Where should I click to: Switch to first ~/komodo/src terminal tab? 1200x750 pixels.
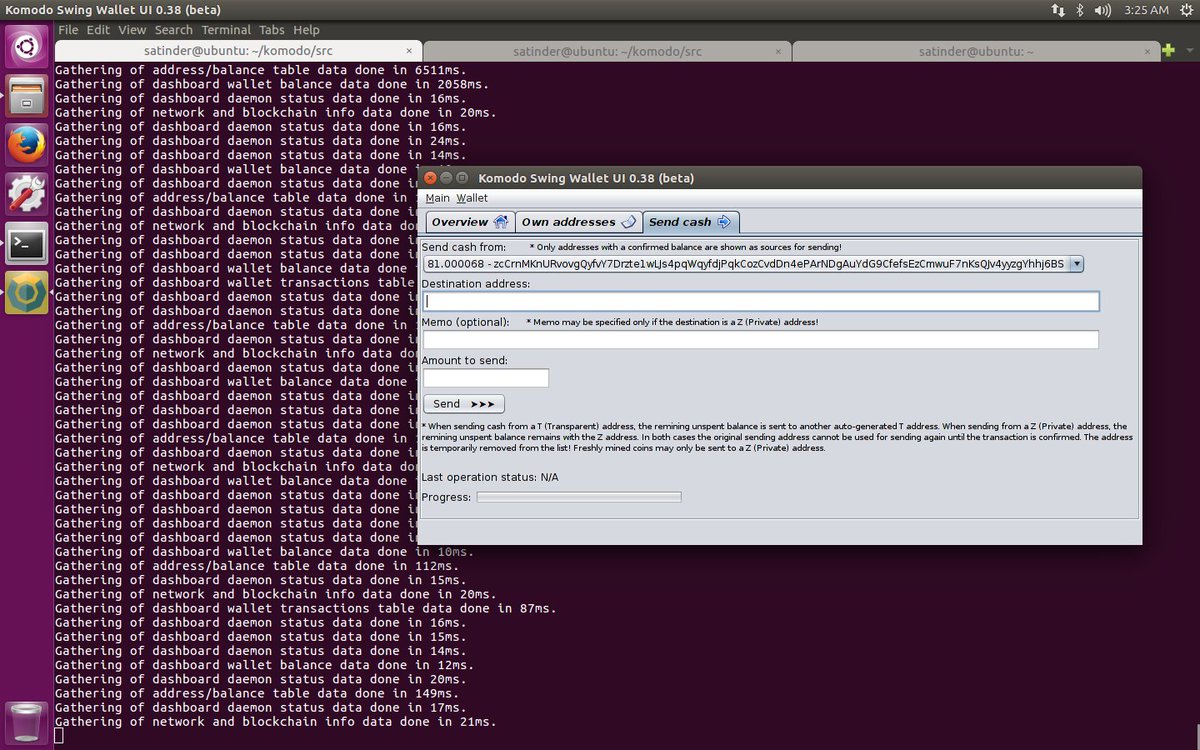239,50
